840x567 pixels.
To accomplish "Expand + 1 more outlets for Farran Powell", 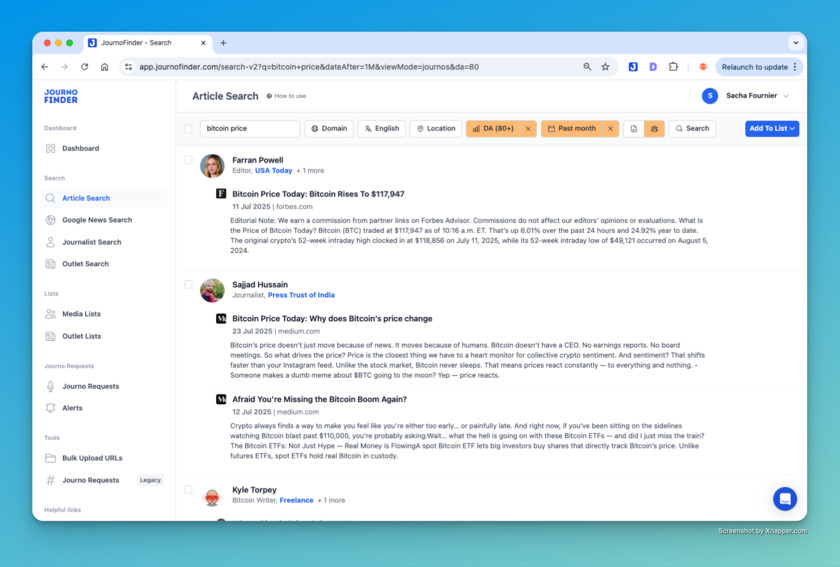I will pyautogui.click(x=310, y=170).
